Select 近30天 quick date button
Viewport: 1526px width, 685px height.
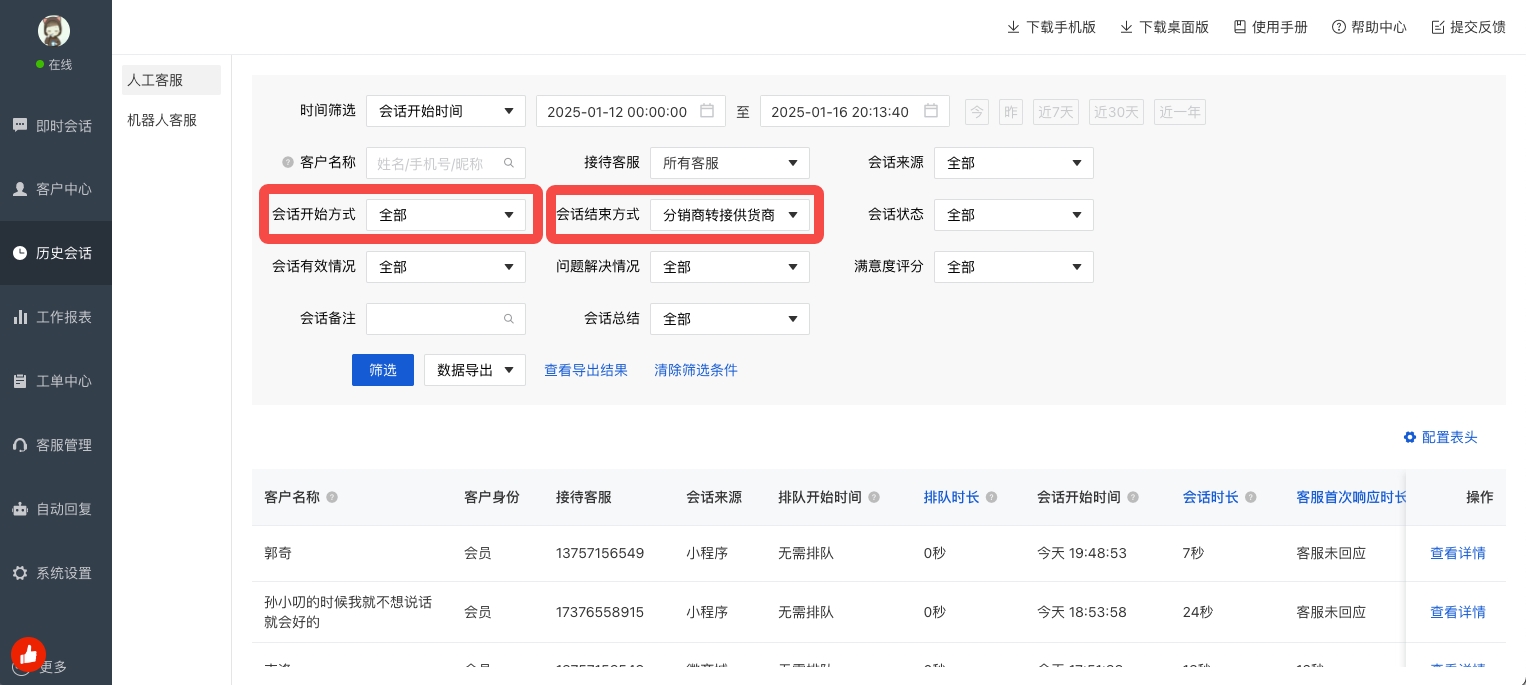pyautogui.click(x=1116, y=112)
